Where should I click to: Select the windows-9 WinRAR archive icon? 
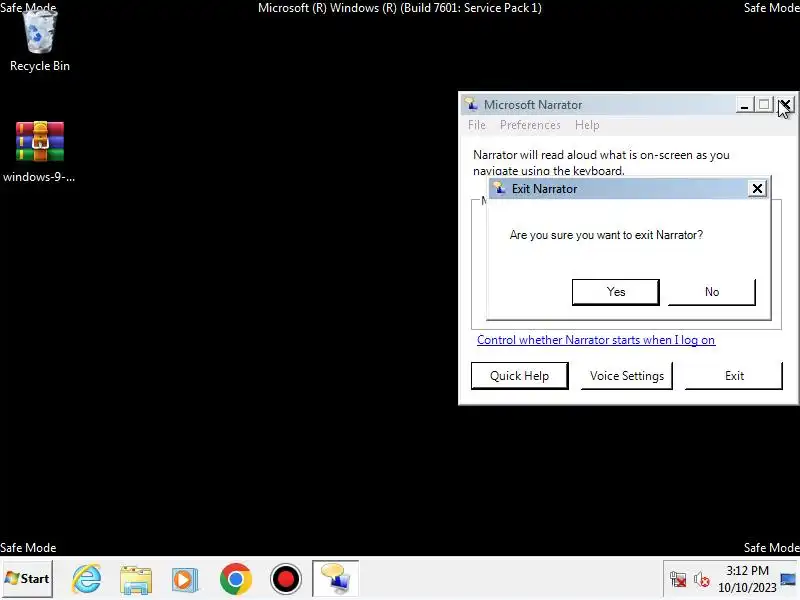pyautogui.click(x=39, y=152)
